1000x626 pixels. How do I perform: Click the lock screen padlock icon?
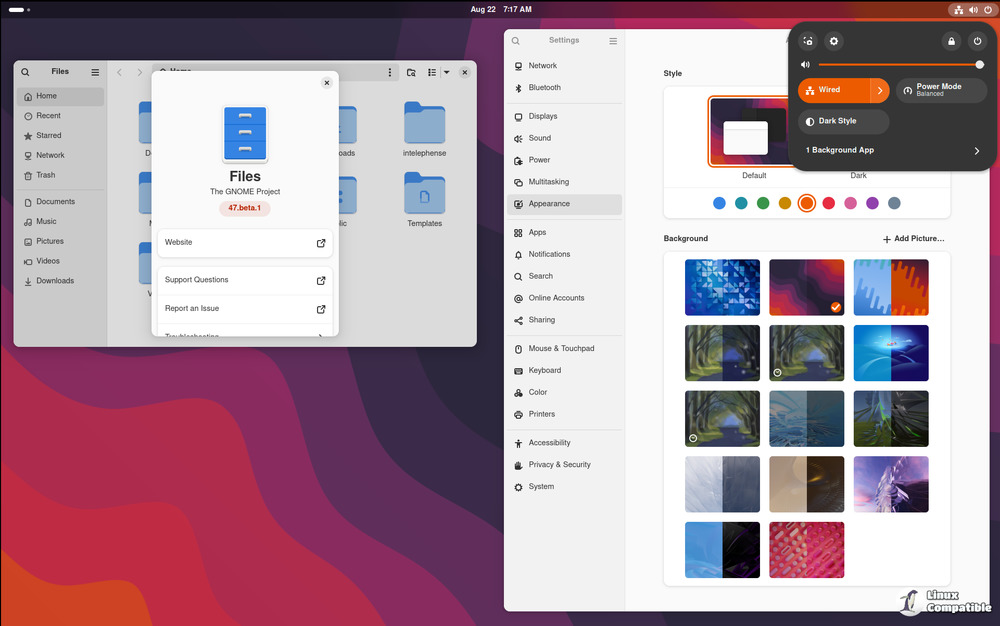pyautogui.click(x=951, y=41)
